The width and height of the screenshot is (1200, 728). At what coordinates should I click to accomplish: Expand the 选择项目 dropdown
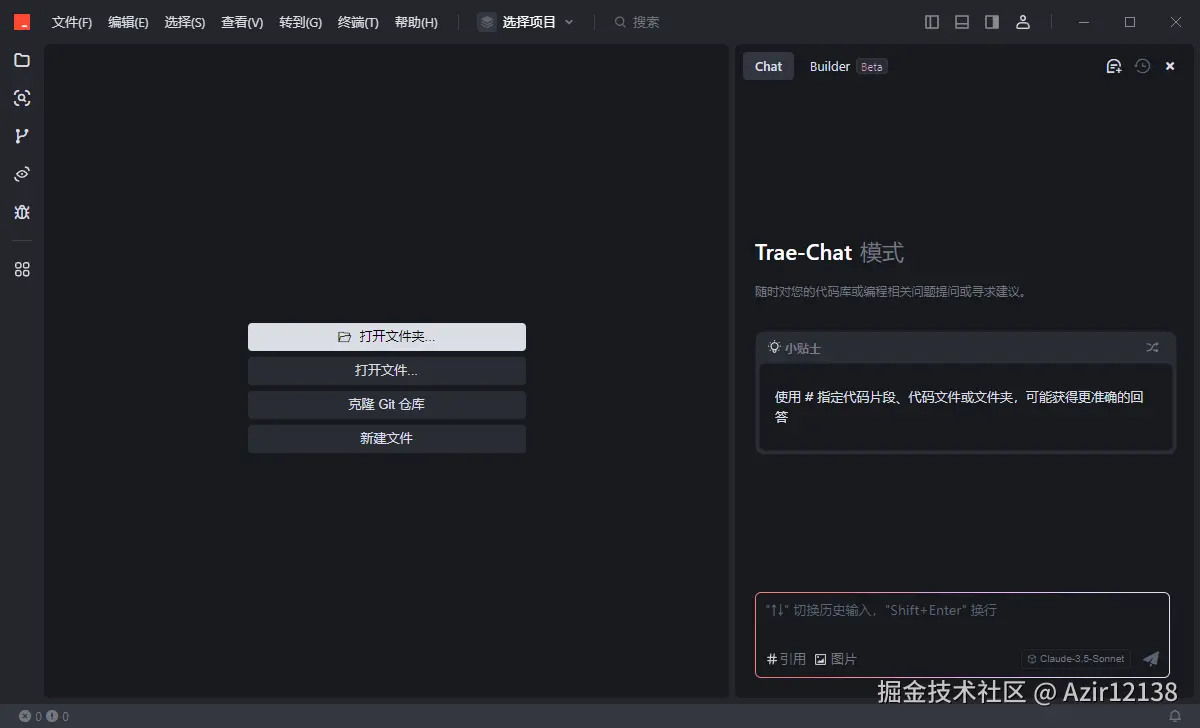click(526, 22)
